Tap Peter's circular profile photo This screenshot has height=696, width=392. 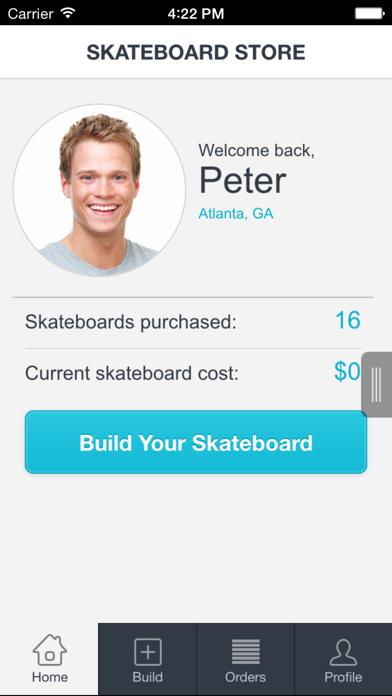point(99,190)
